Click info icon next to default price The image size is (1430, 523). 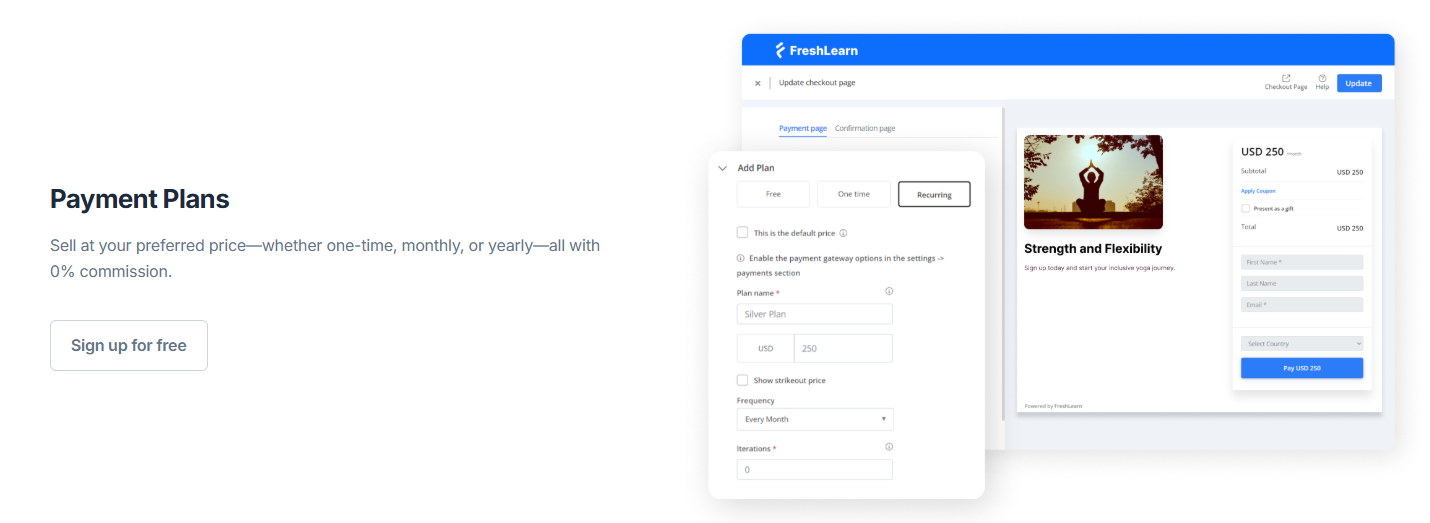coord(843,233)
